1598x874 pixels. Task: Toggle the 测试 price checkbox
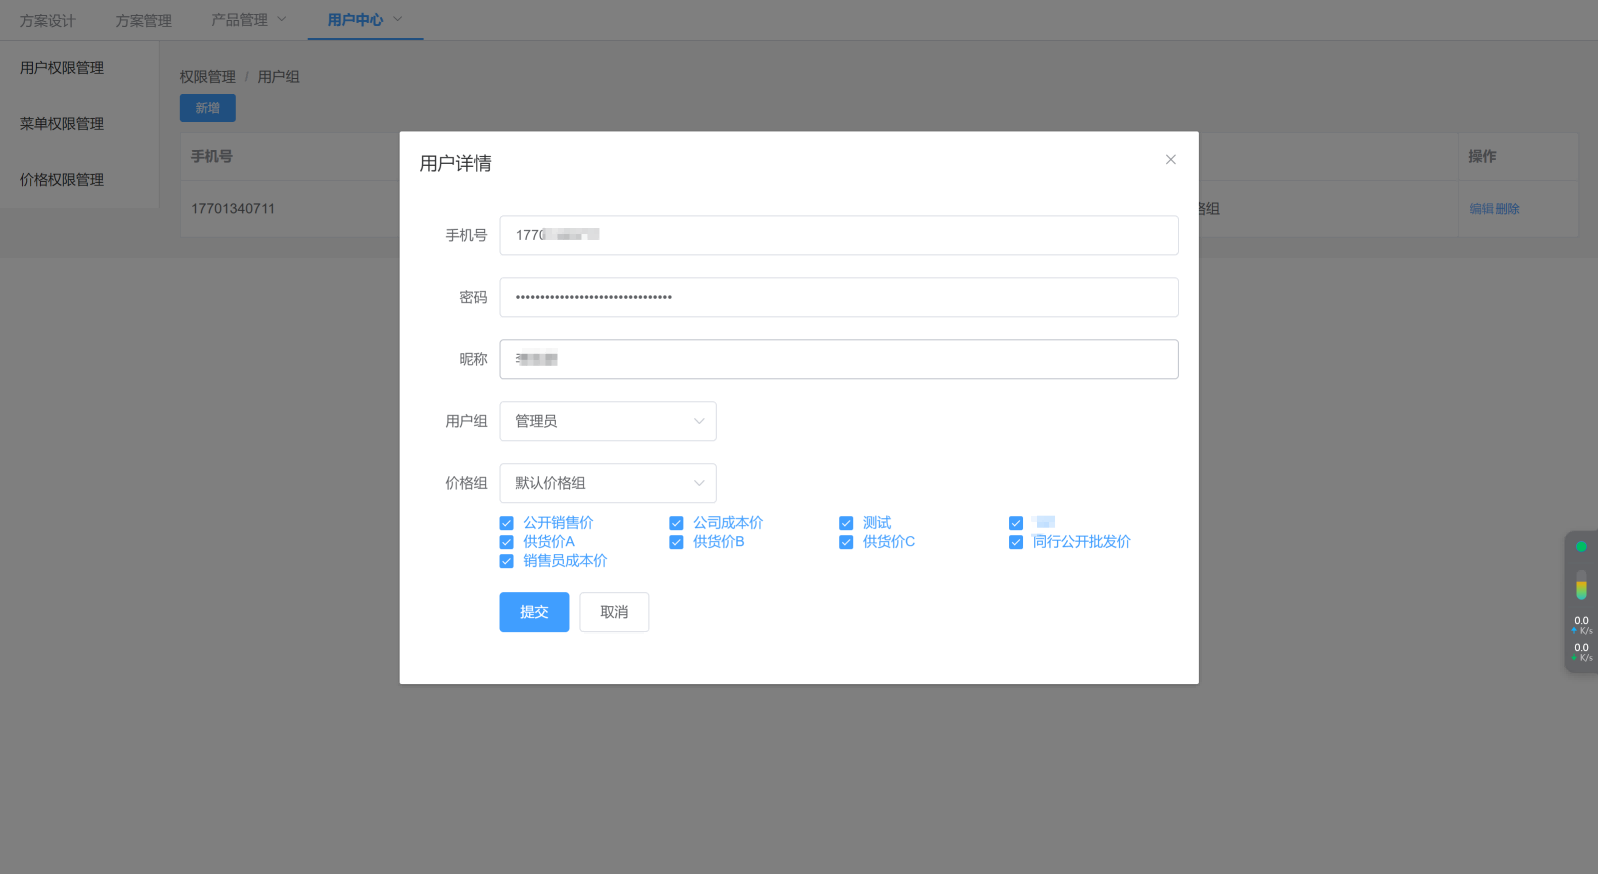pyautogui.click(x=846, y=523)
